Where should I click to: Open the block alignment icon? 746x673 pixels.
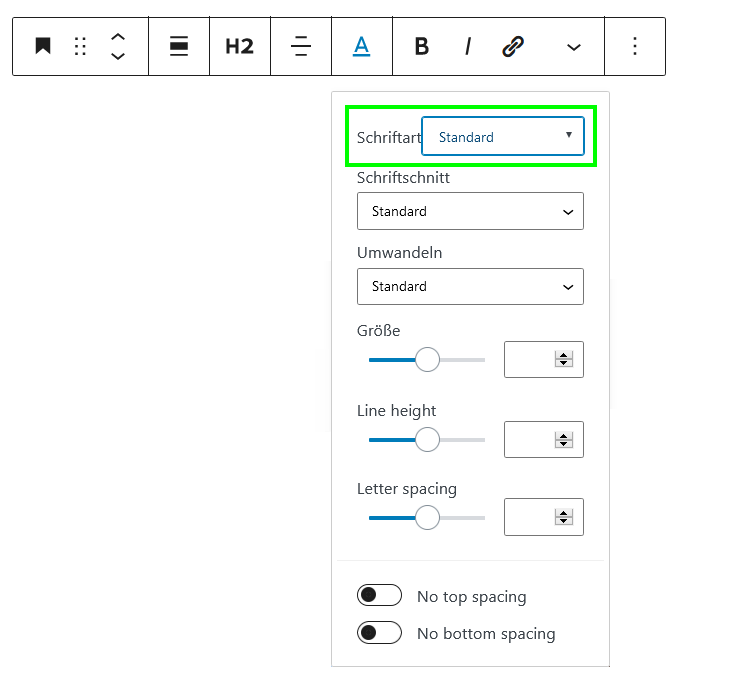click(179, 46)
